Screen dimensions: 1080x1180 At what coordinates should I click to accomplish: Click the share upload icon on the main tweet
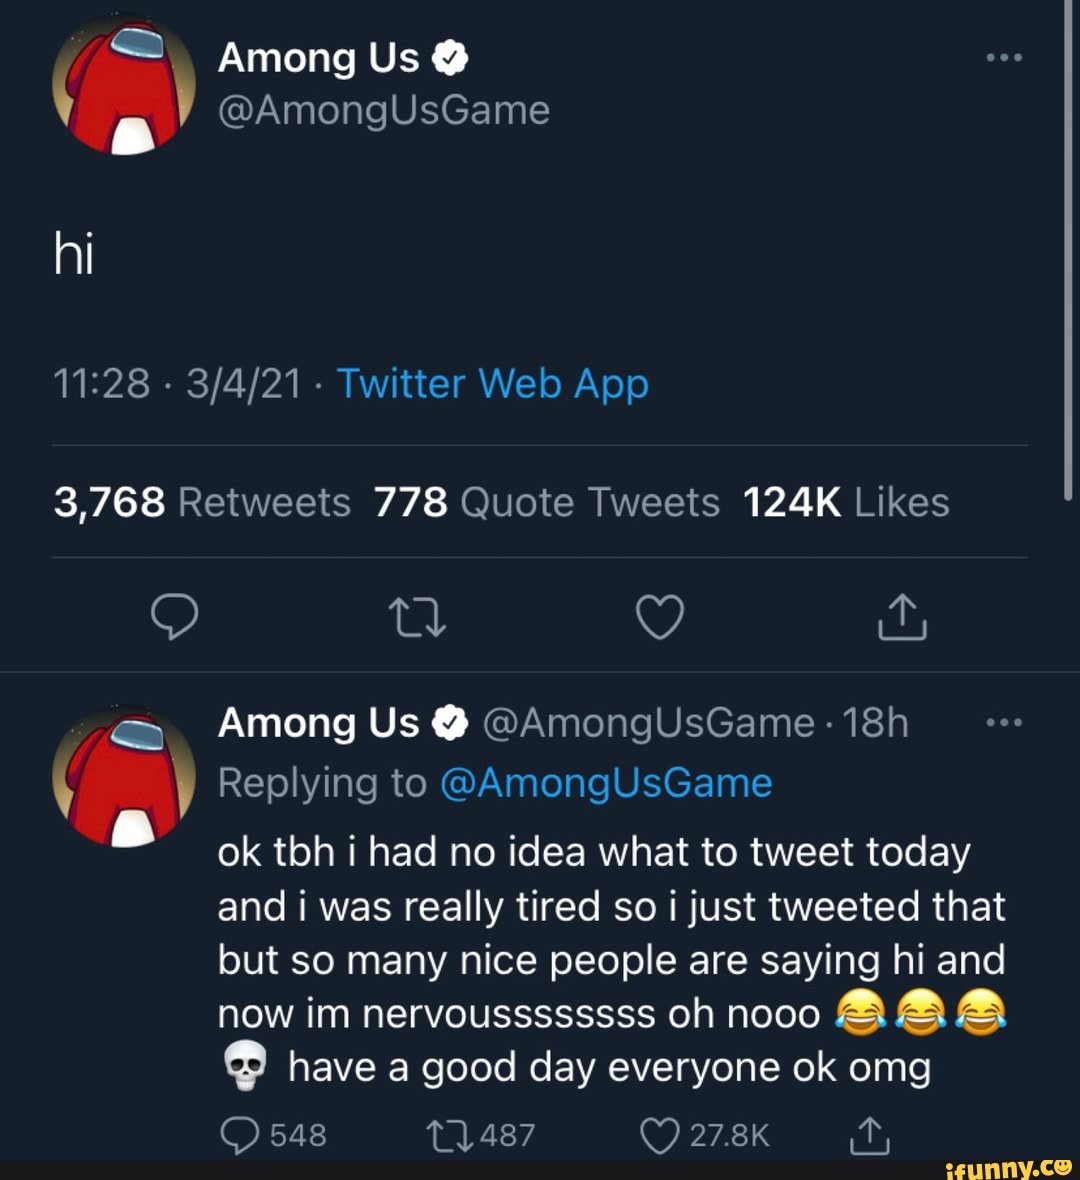[x=901, y=617]
